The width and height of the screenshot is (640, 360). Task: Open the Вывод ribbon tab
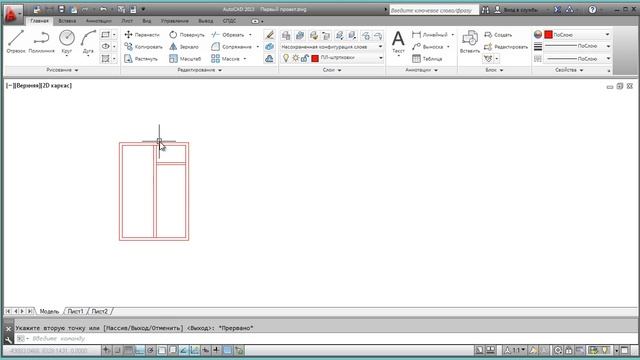[205, 21]
